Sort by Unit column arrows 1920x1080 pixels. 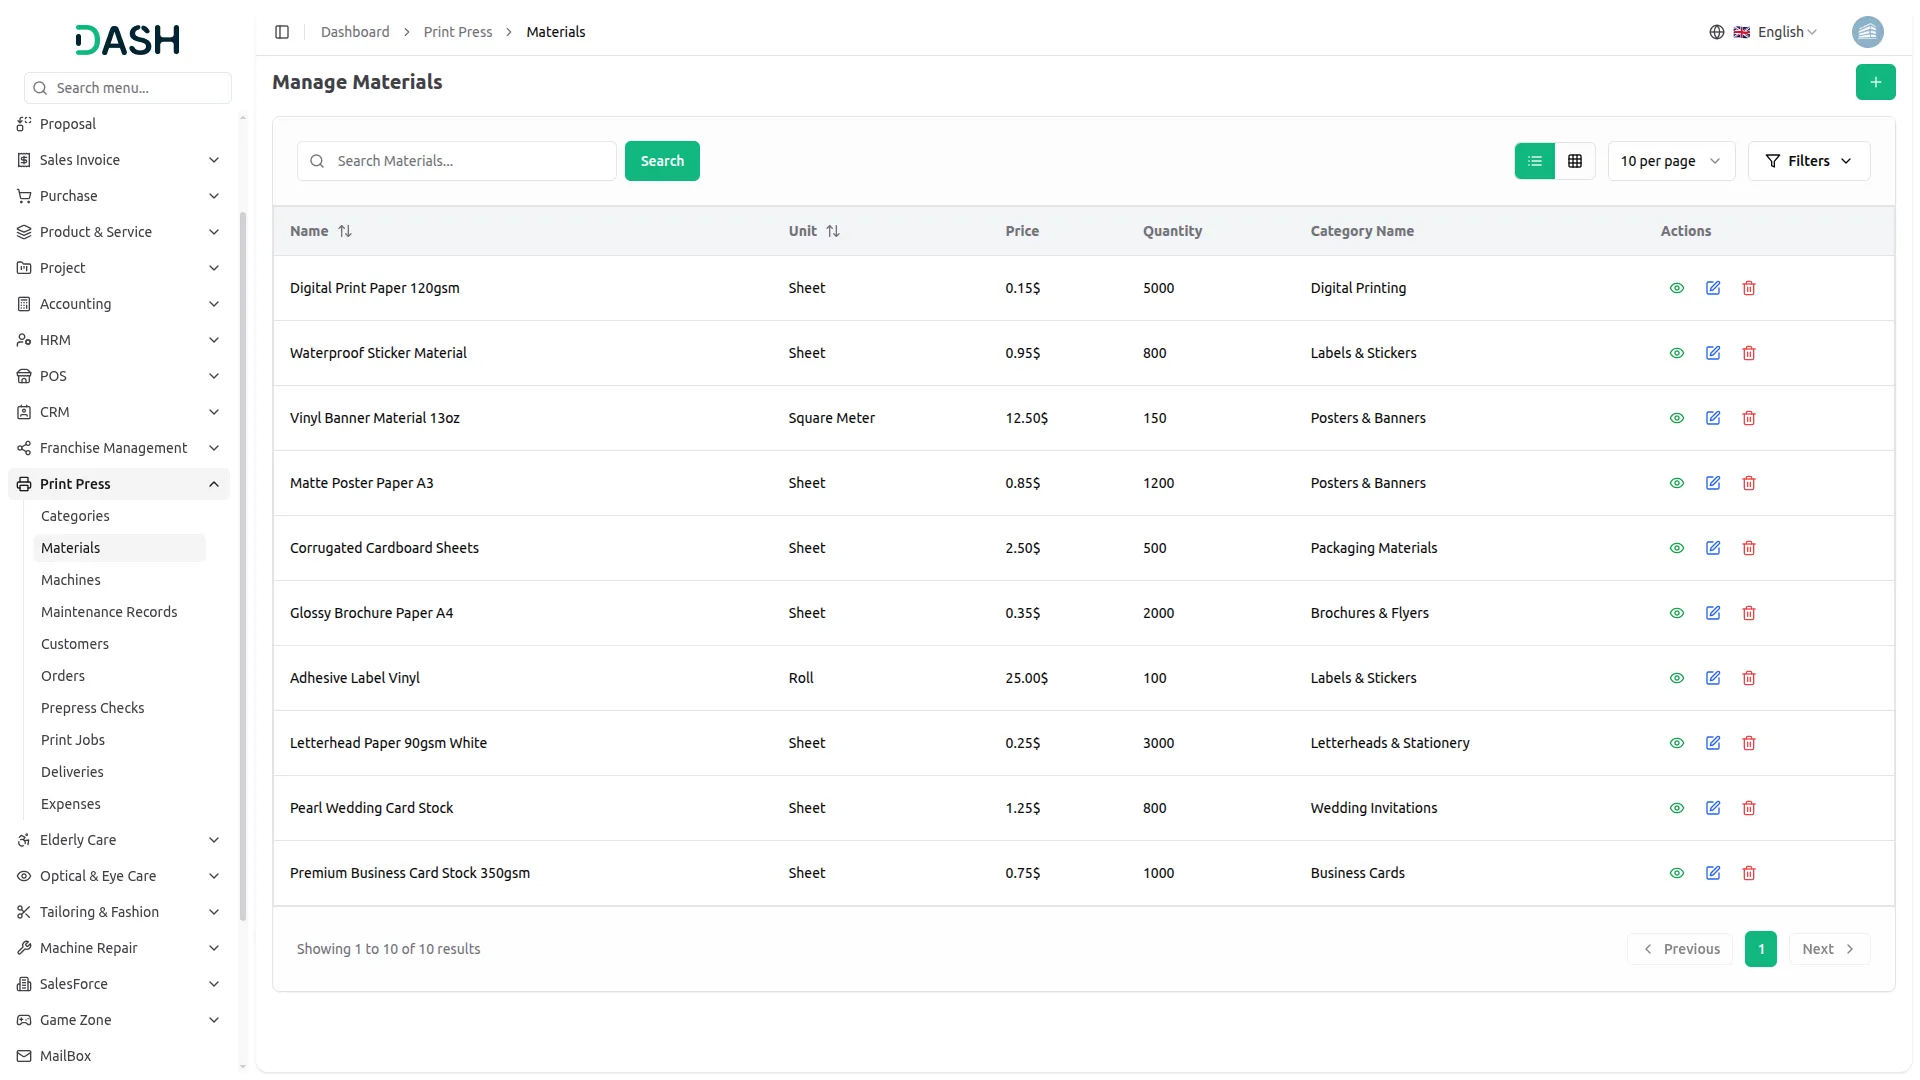(x=833, y=231)
